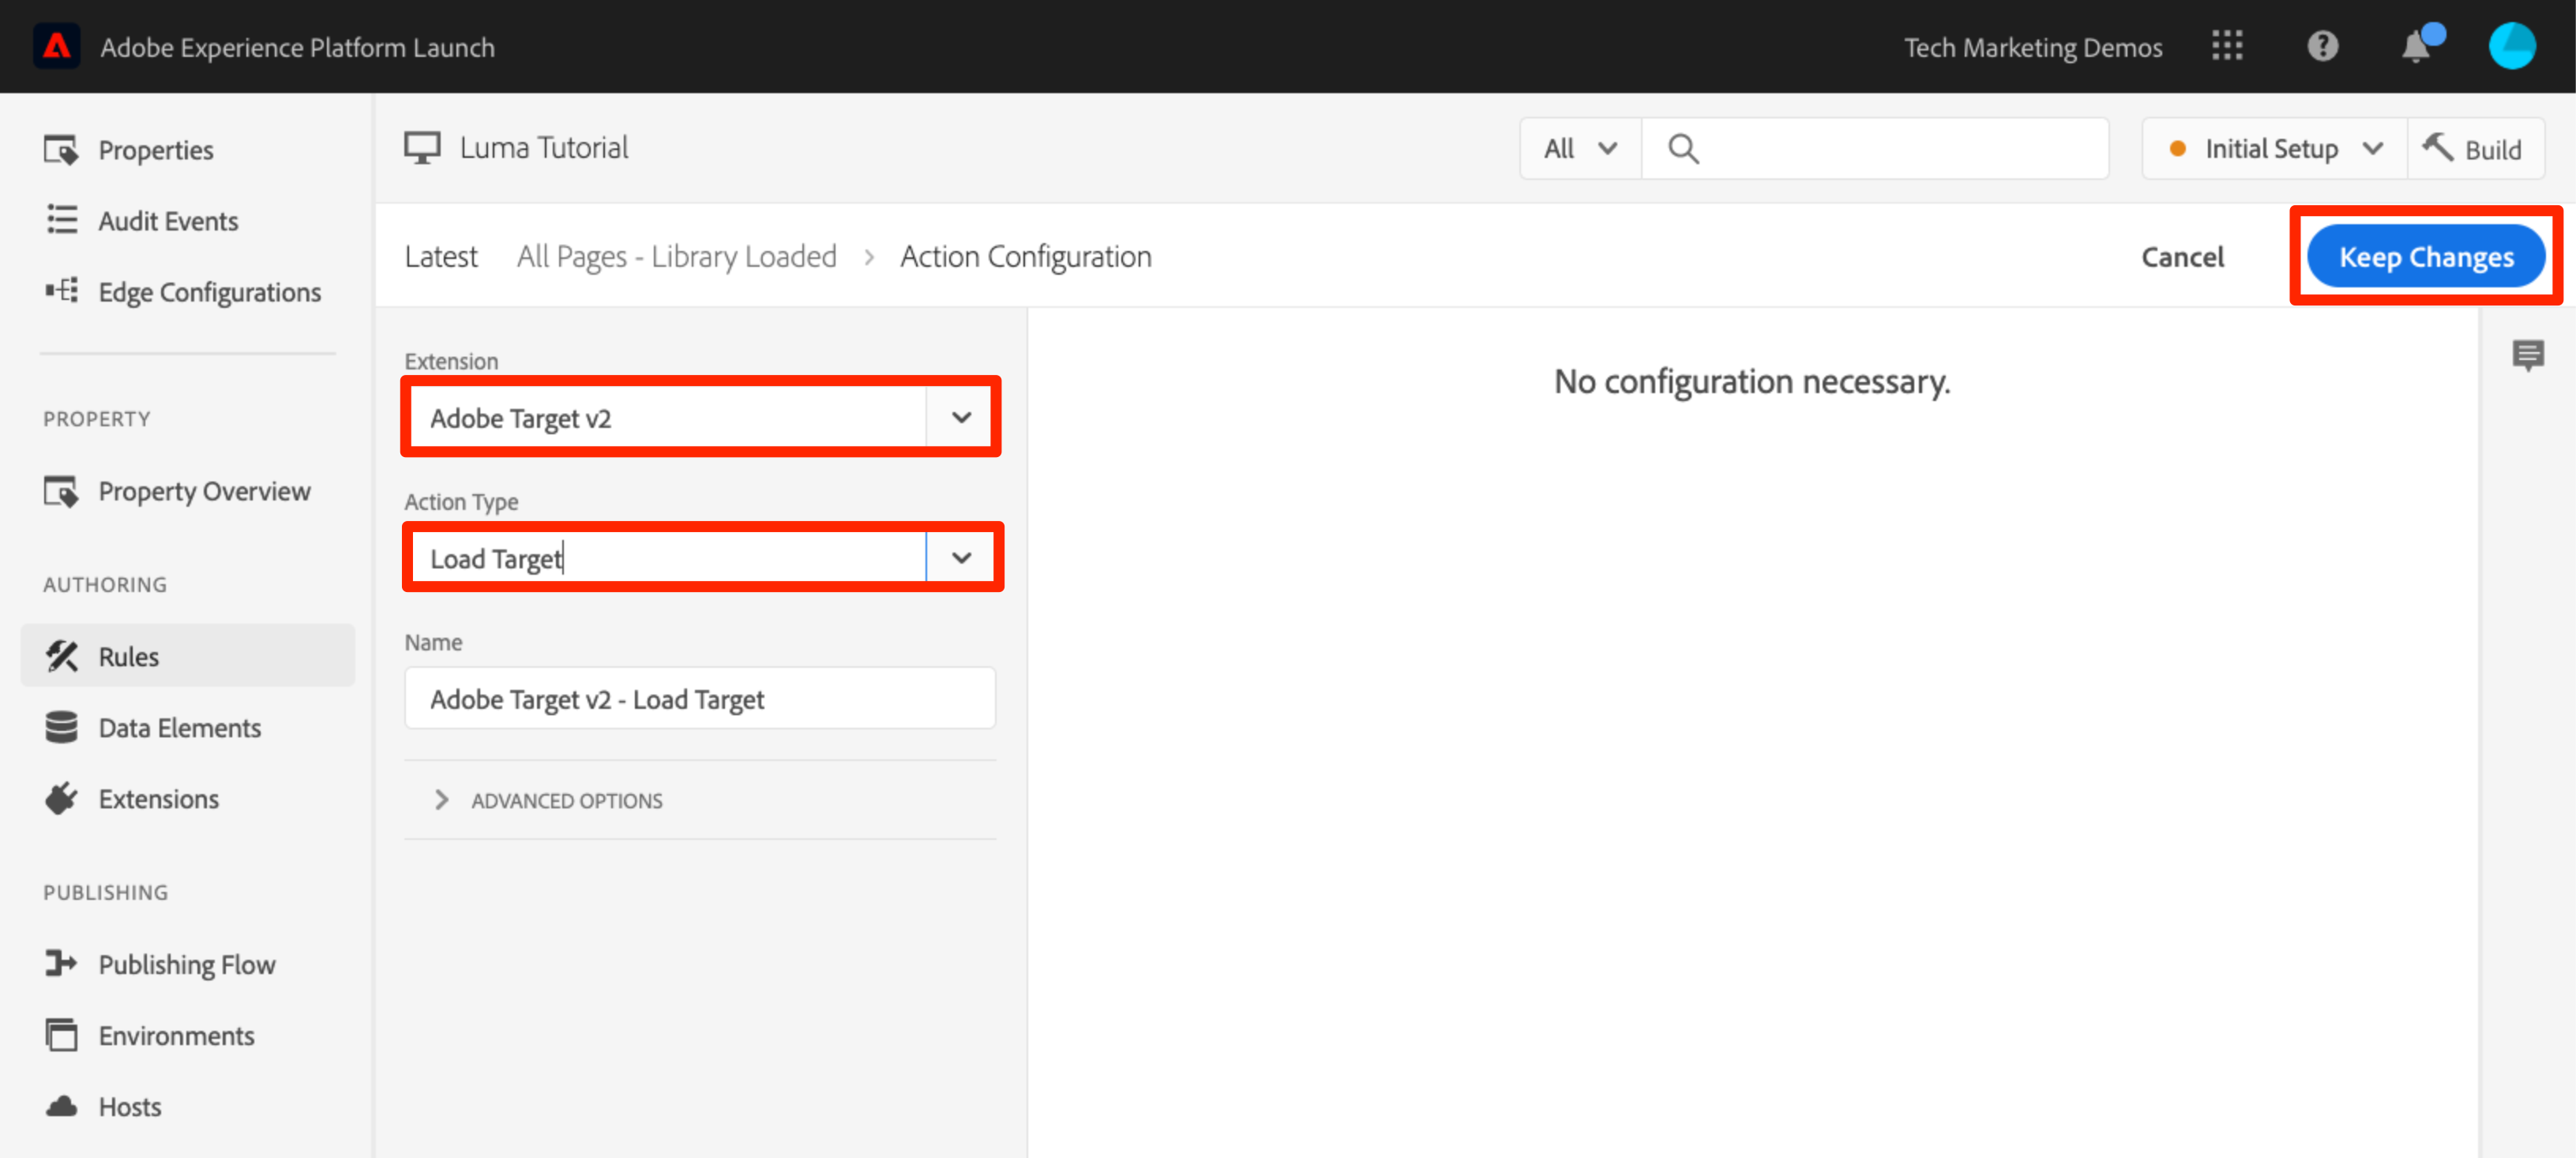The height and width of the screenshot is (1158, 2576).
Task: Open the Initial Setup library dropdown
Action: click(2273, 149)
